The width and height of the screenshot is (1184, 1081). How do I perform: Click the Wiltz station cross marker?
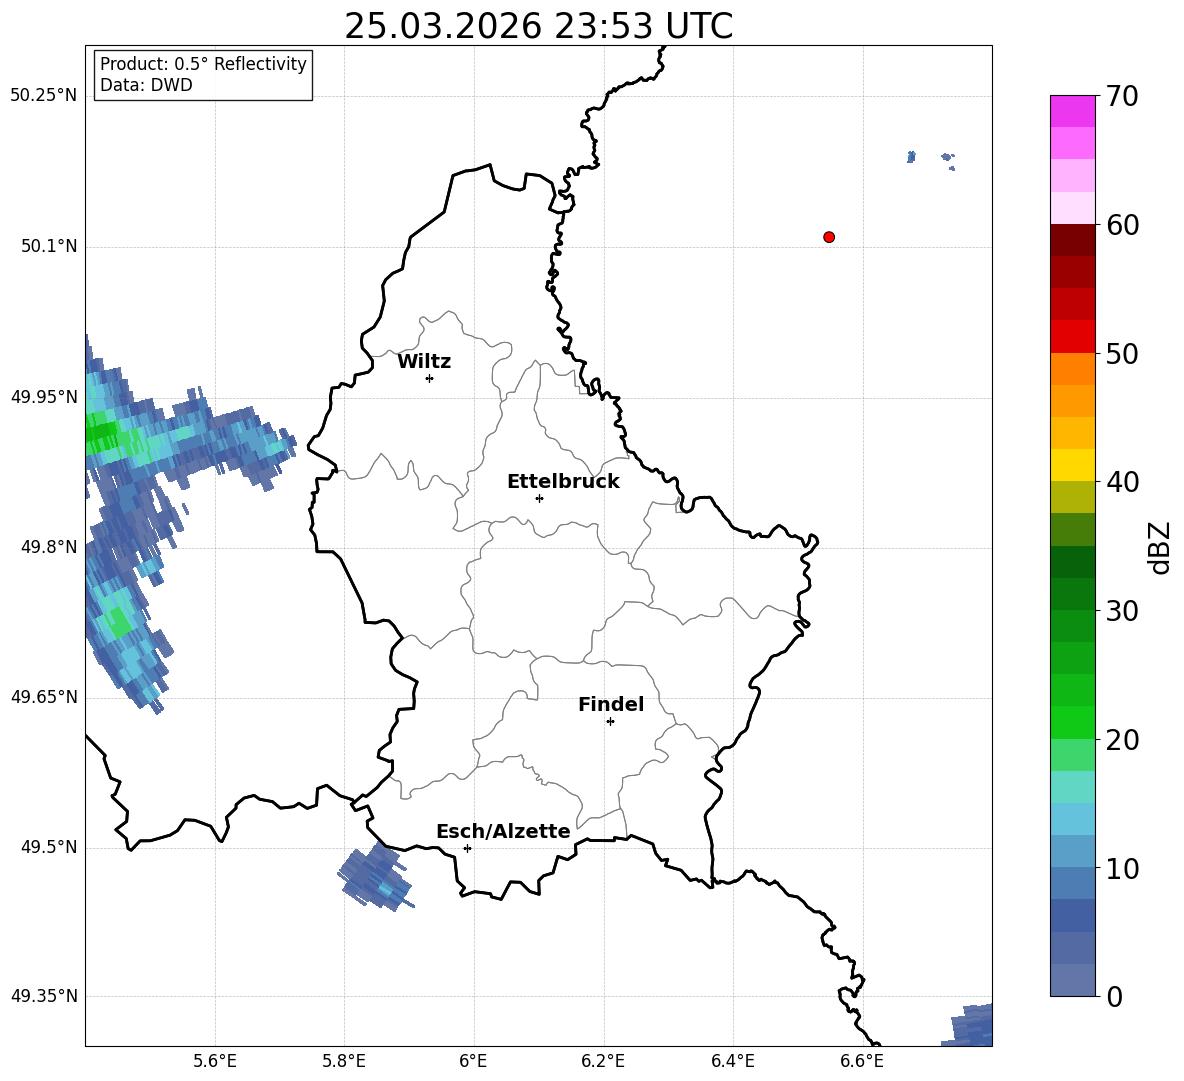click(430, 378)
